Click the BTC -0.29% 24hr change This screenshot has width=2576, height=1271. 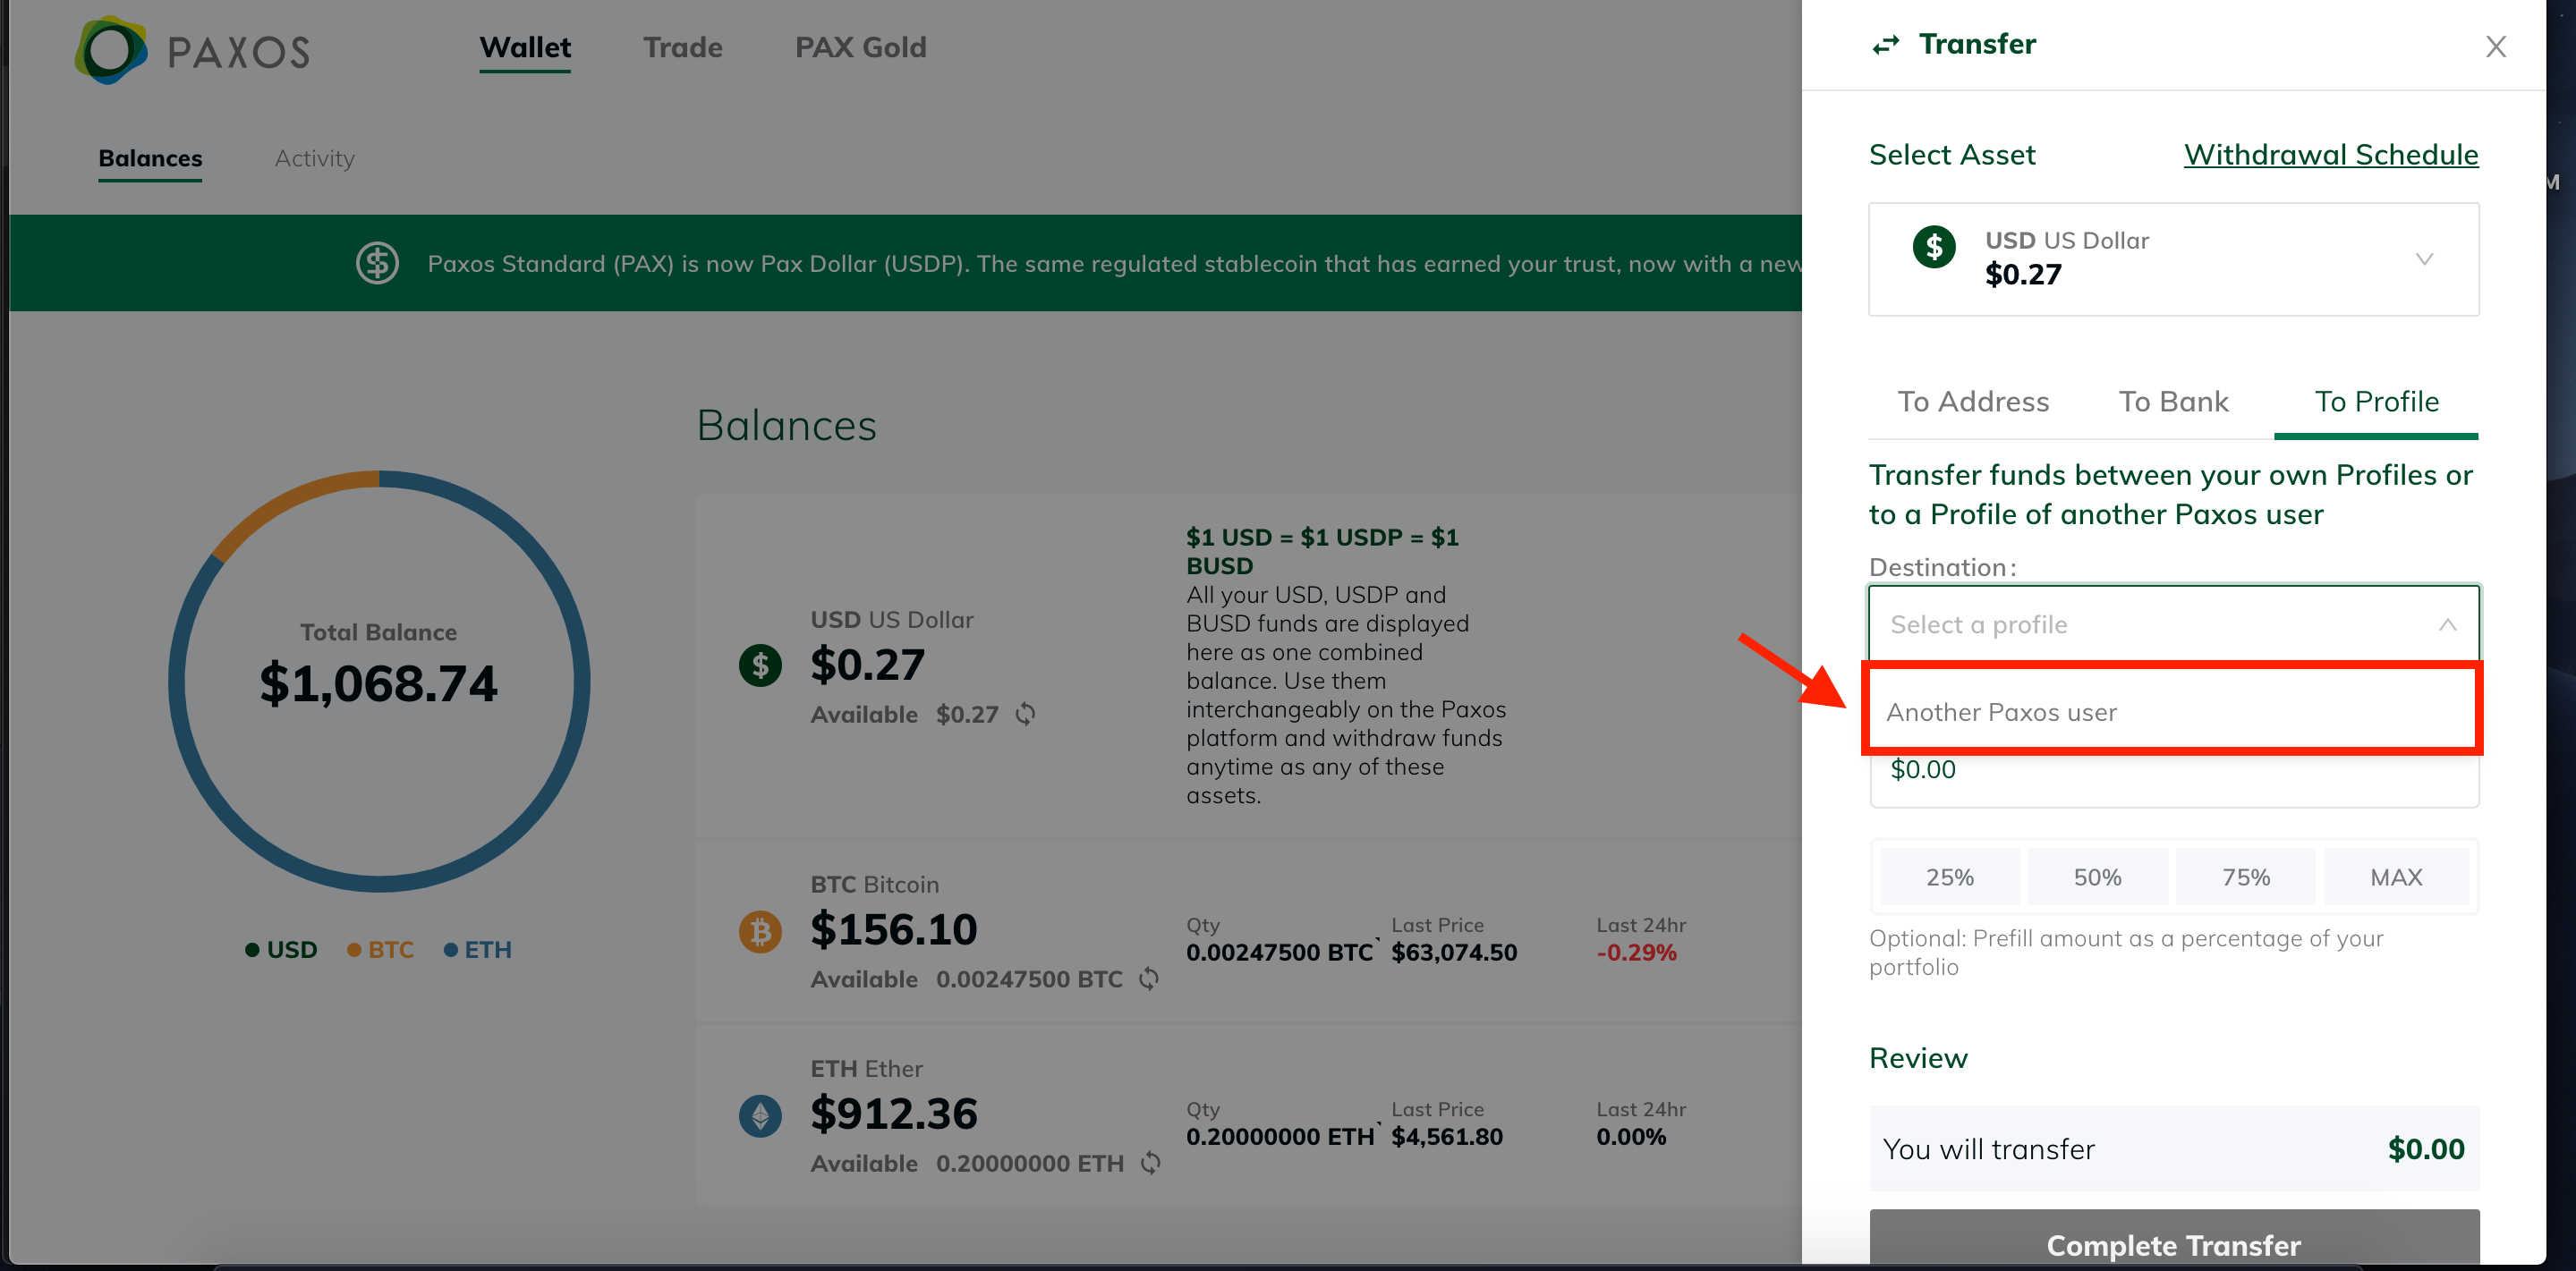[1636, 953]
